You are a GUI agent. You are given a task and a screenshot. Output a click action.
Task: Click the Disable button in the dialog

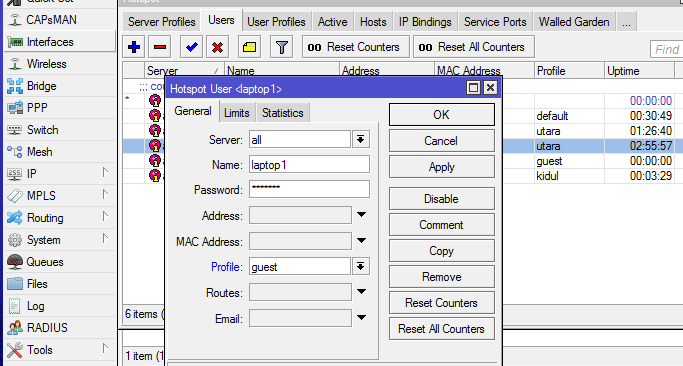(442, 199)
